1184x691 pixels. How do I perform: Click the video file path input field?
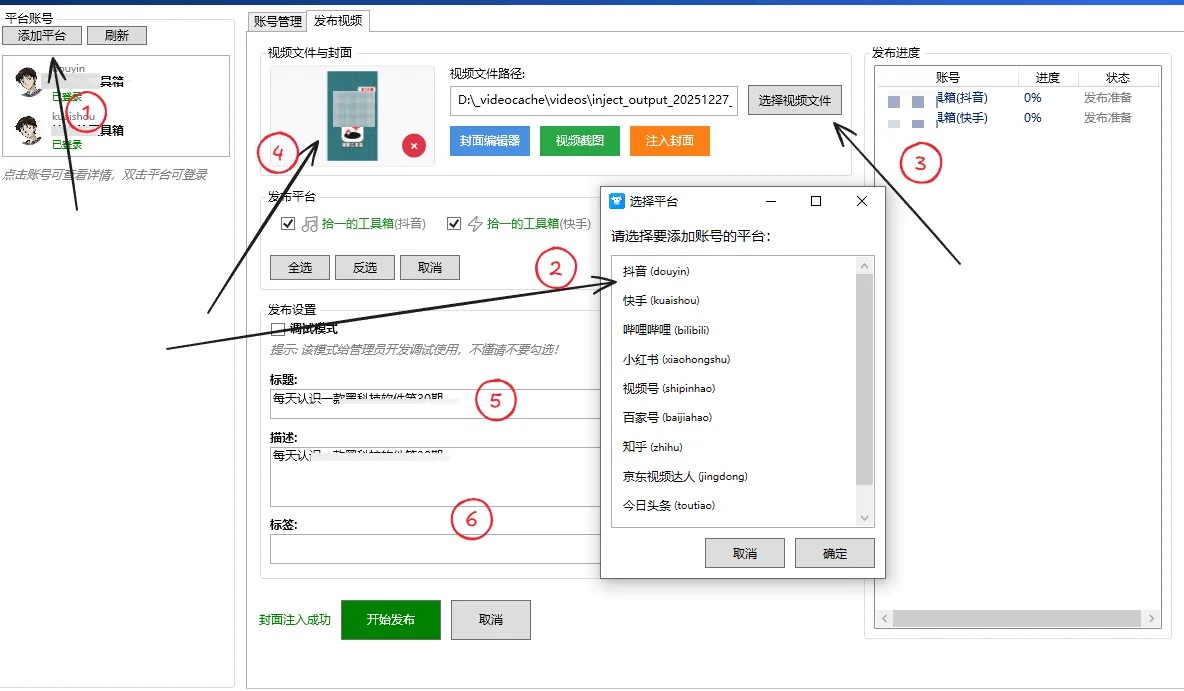pyautogui.click(x=590, y=100)
